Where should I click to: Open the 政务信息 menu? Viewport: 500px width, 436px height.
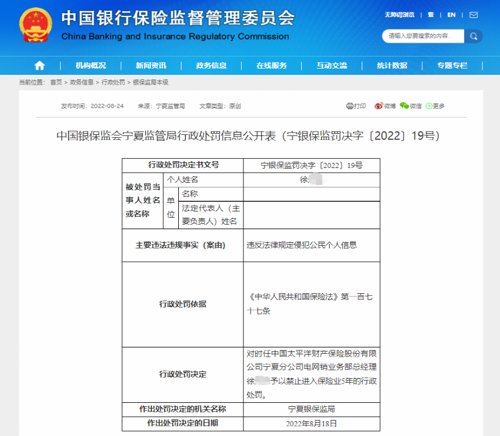[x=211, y=65]
